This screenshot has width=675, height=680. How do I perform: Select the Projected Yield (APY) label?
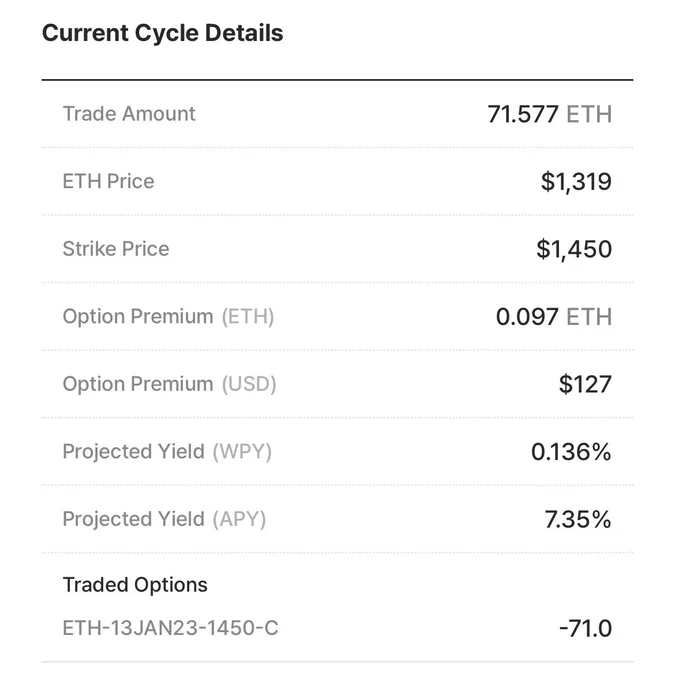click(x=164, y=519)
